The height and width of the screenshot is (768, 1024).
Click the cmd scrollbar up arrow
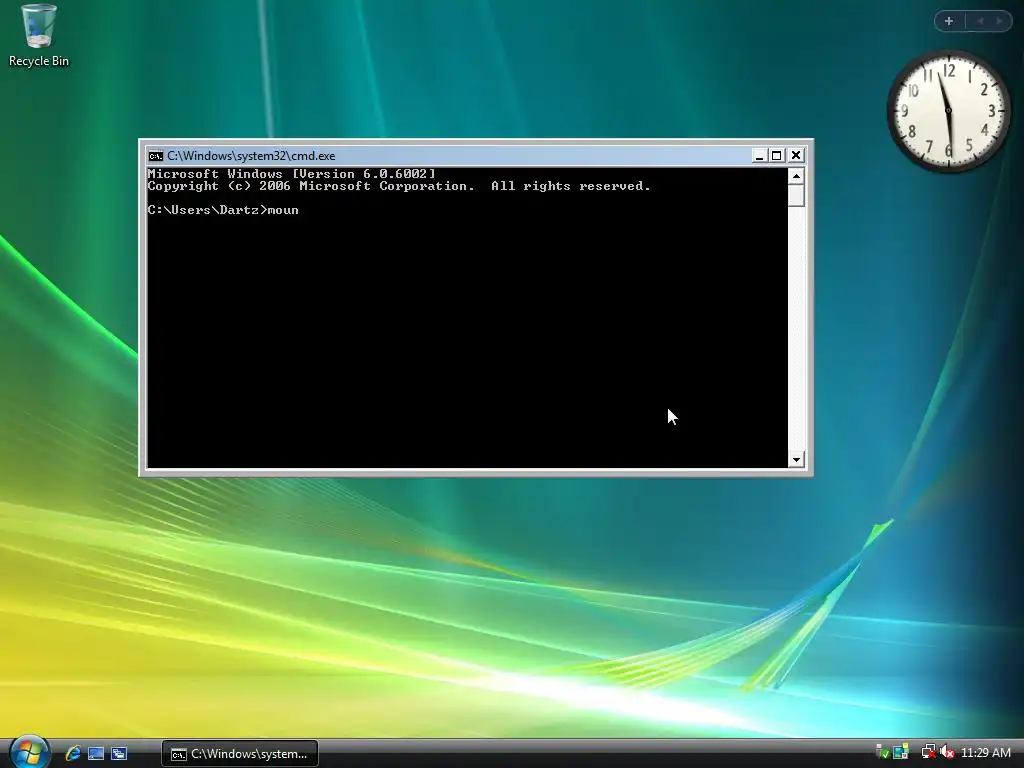click(796, 176)
